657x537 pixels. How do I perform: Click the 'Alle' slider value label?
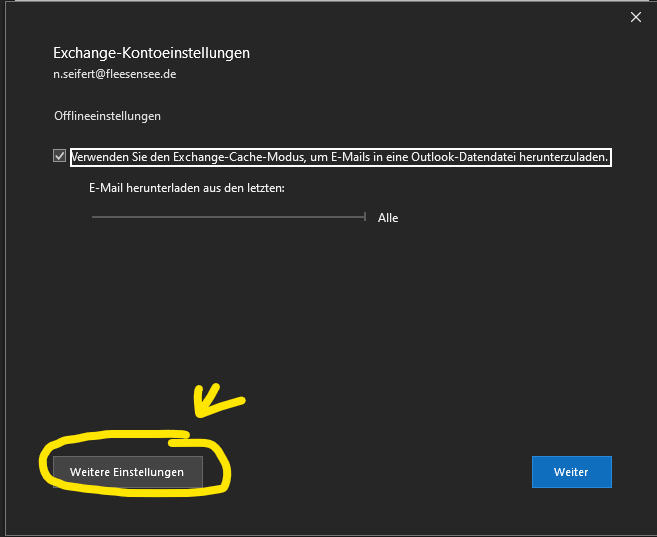pos(388,218)
